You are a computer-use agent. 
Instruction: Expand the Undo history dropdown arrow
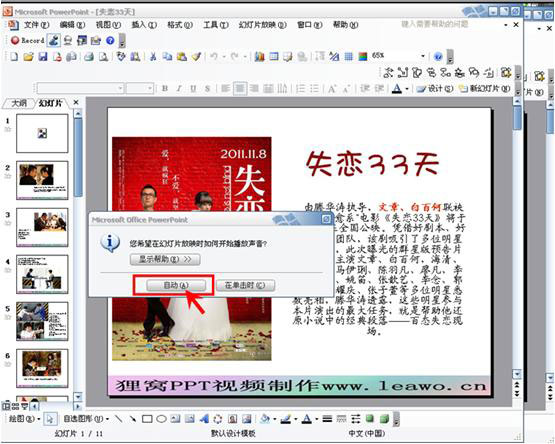pyautogui.click(x=224, y=56)
